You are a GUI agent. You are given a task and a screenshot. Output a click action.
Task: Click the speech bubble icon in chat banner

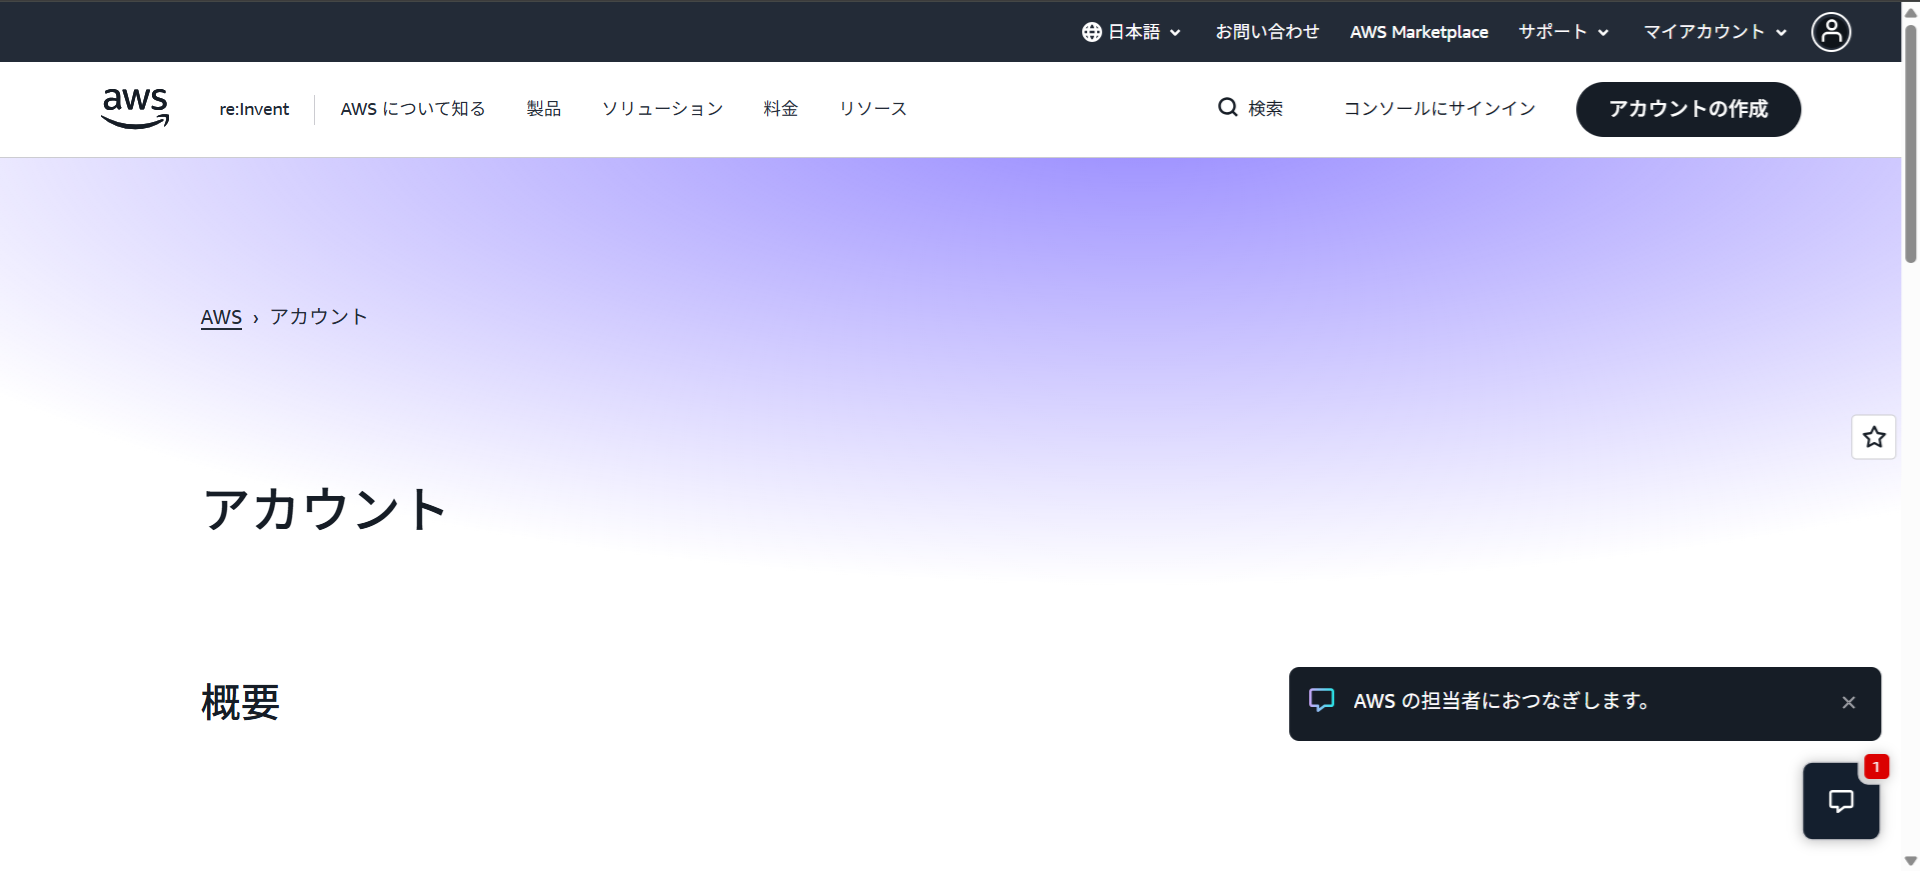1321,700
